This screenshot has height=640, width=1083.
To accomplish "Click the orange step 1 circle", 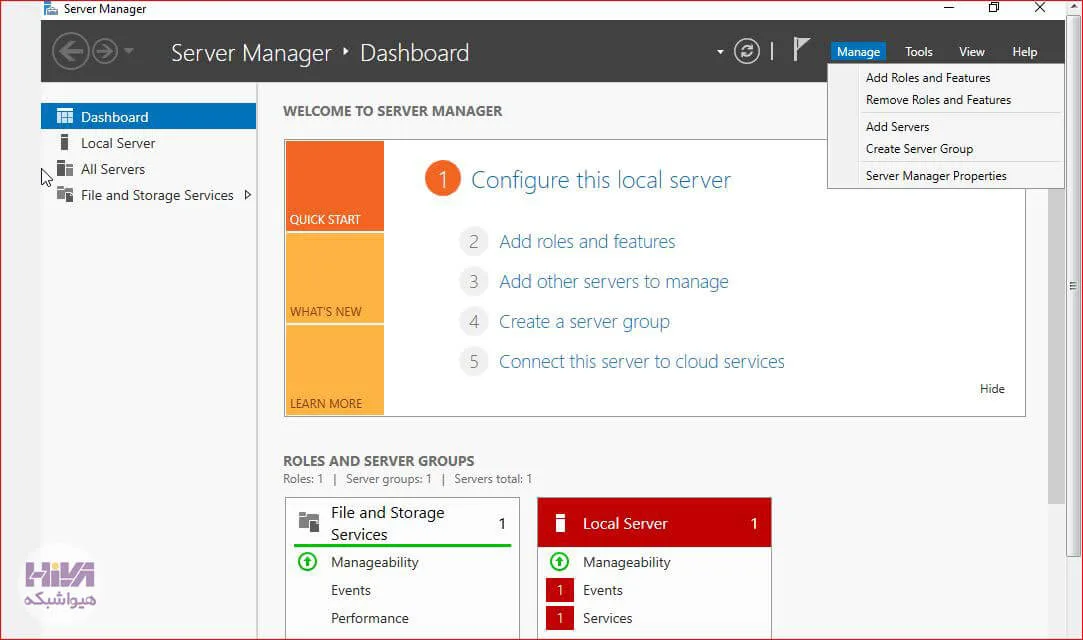I will [443, 179].
